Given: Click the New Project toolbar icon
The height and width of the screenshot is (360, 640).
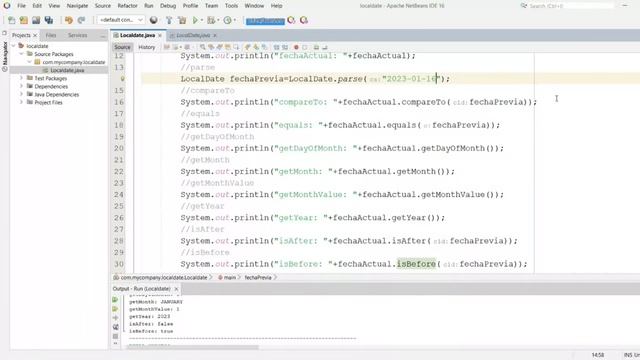Looking at the screenshot, I should pyautogui.click(x=24, y=20).
